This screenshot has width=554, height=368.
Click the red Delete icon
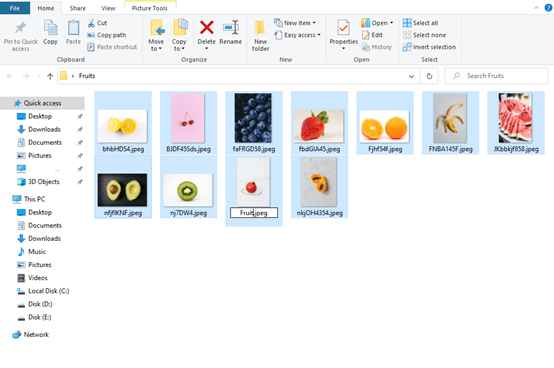206,28
